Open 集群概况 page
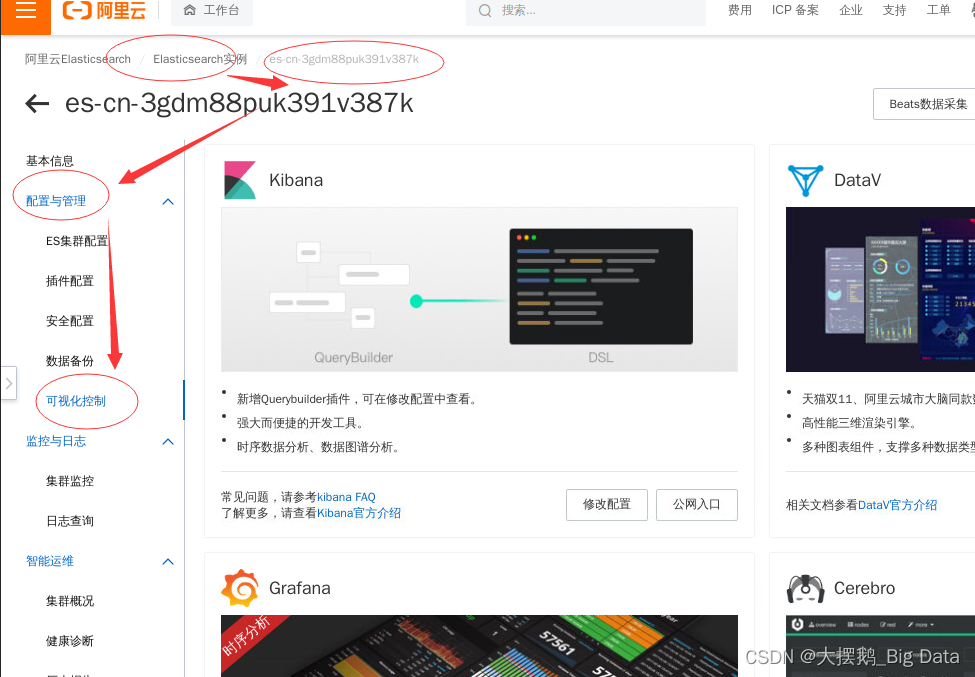The height and width of the screenshot is (677, 975). [x=70, y=601]
